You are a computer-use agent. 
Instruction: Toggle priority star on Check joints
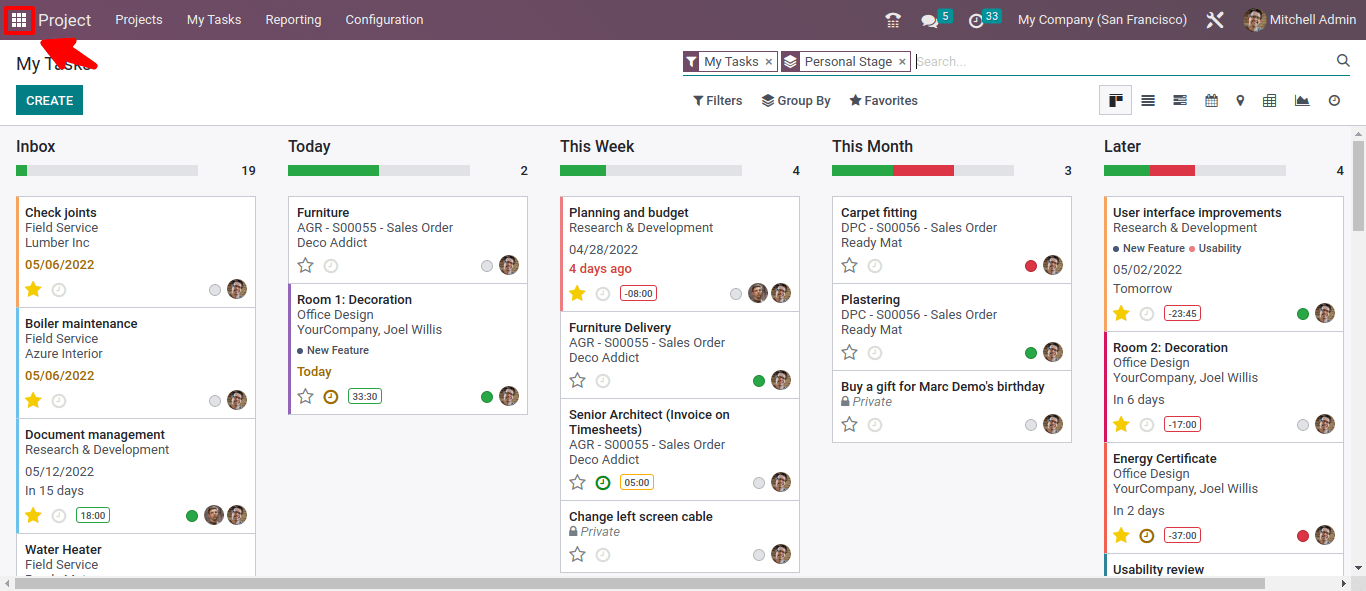tap(33, 289)
